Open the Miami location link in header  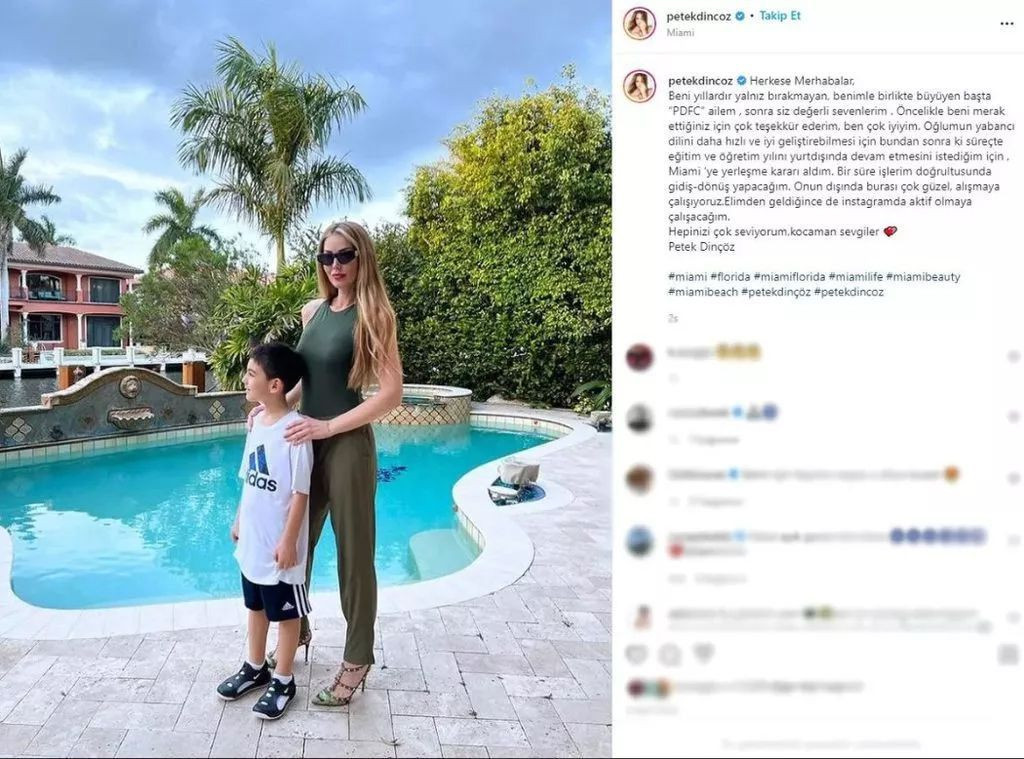pyautogui.click(x=680, y=33)
